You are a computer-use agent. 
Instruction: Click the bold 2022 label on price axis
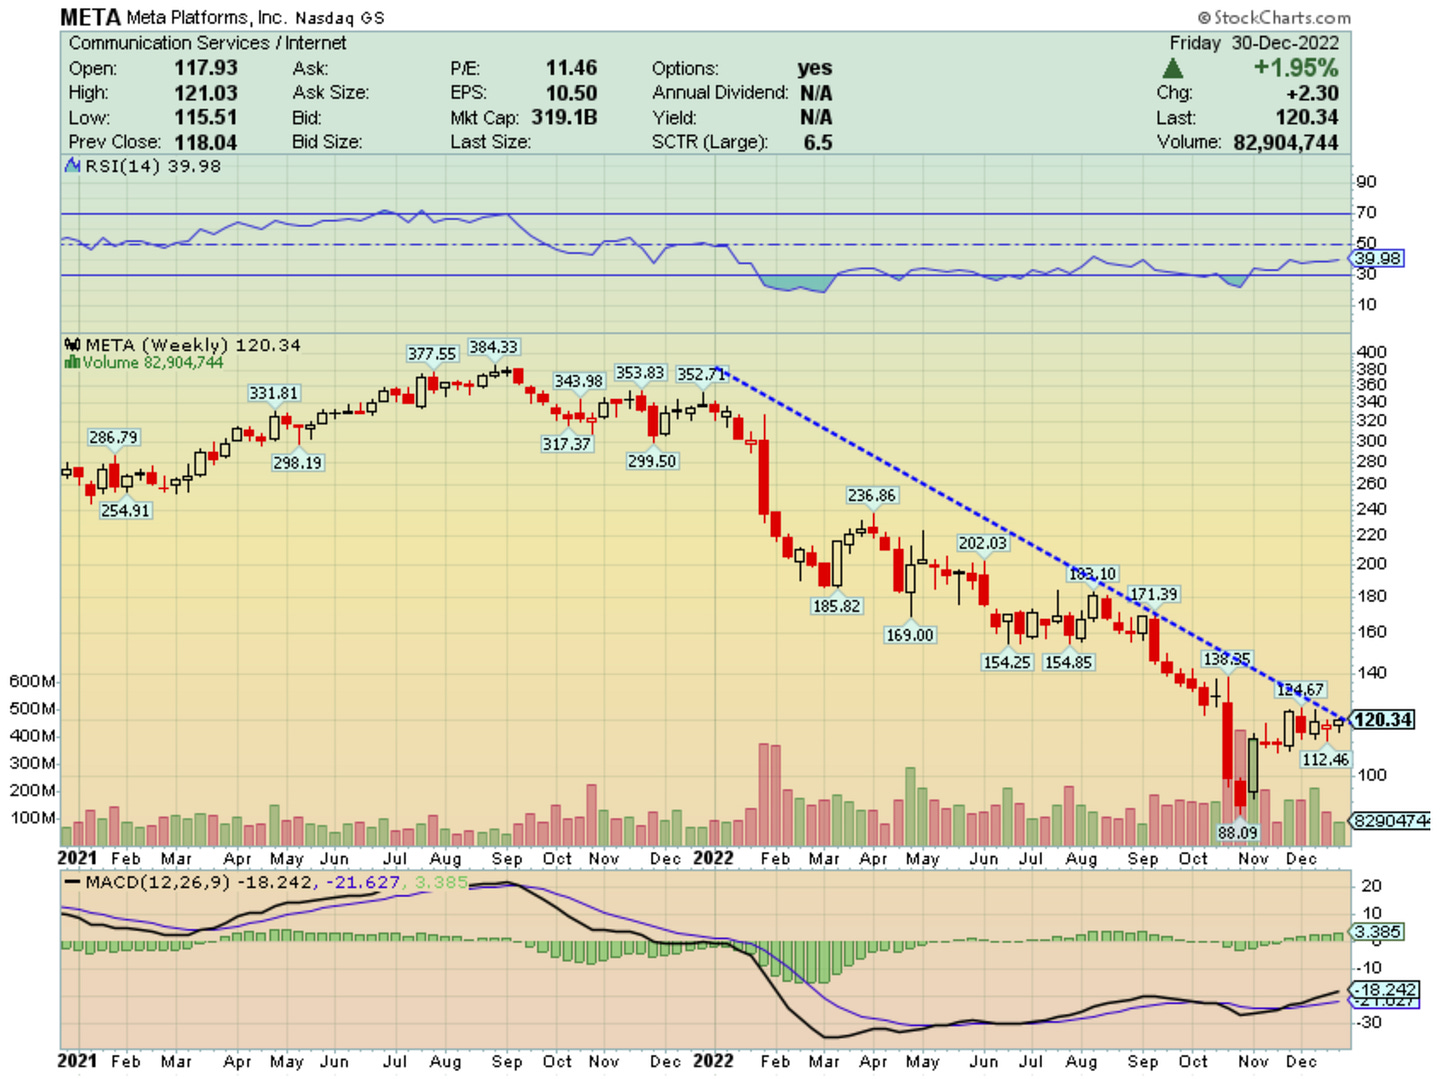click(x=713, y=858)
